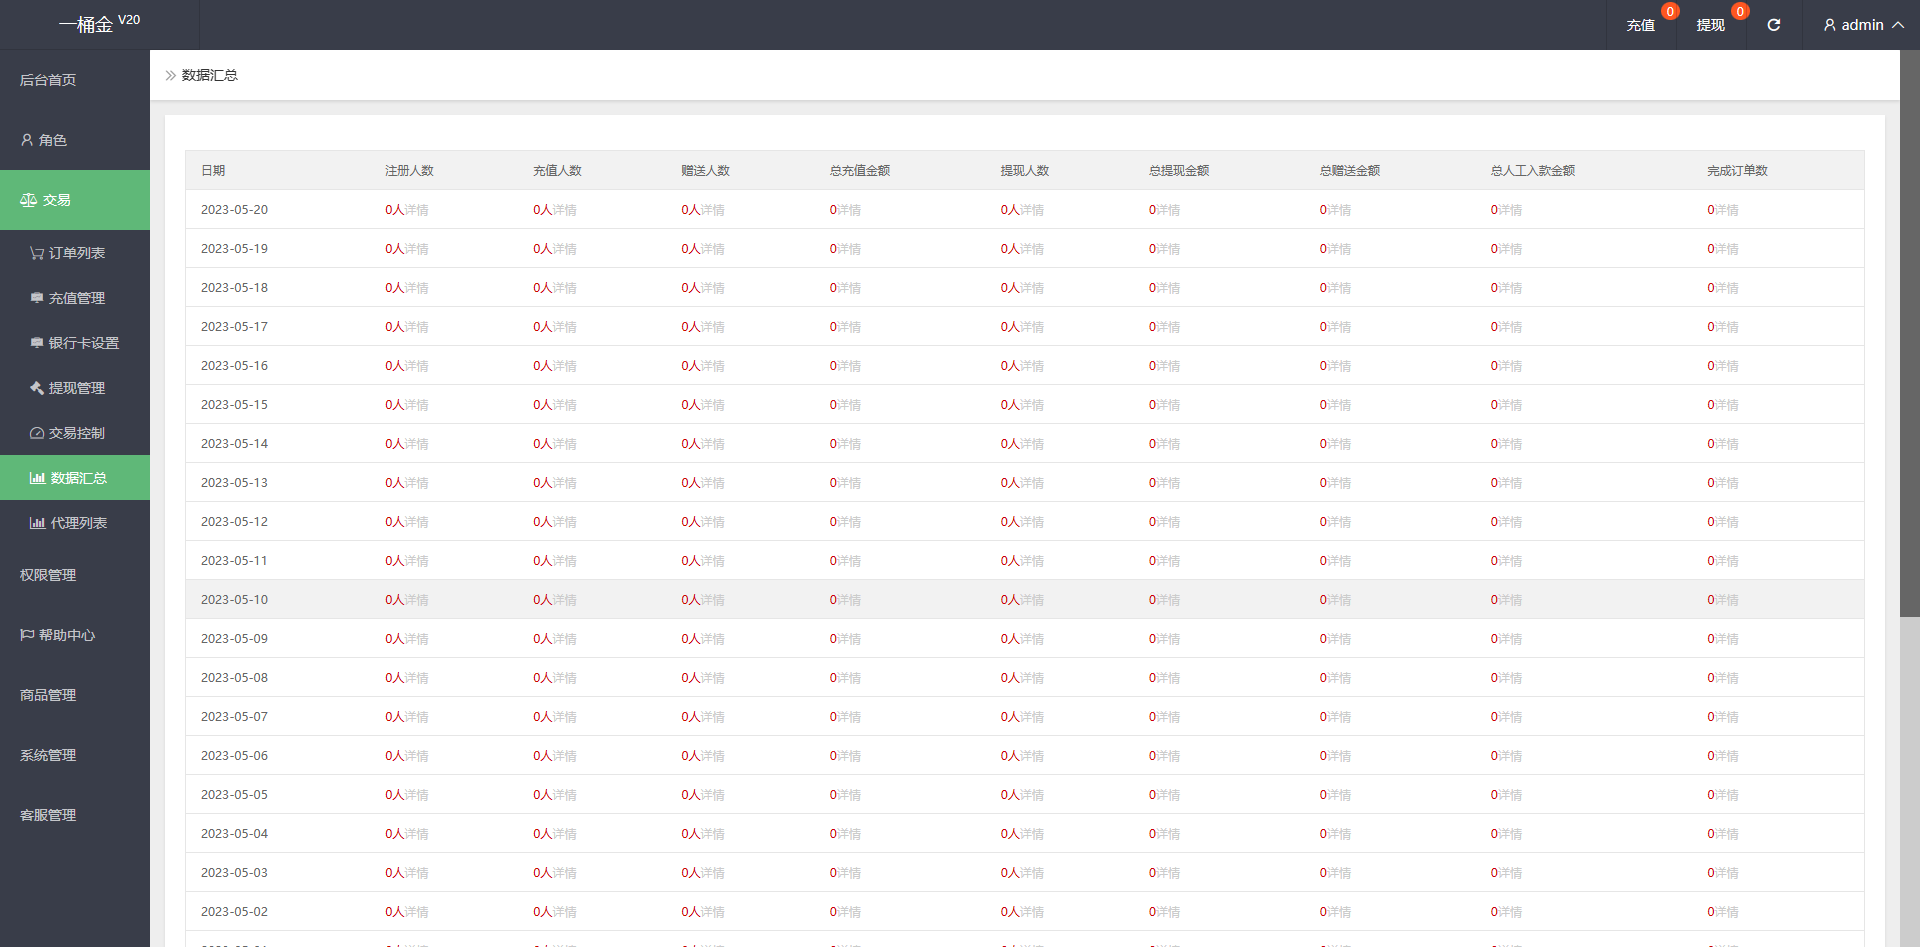Open the 提现 notification in header
This screenshot has width=1920, height=947.
(1710, 25)
